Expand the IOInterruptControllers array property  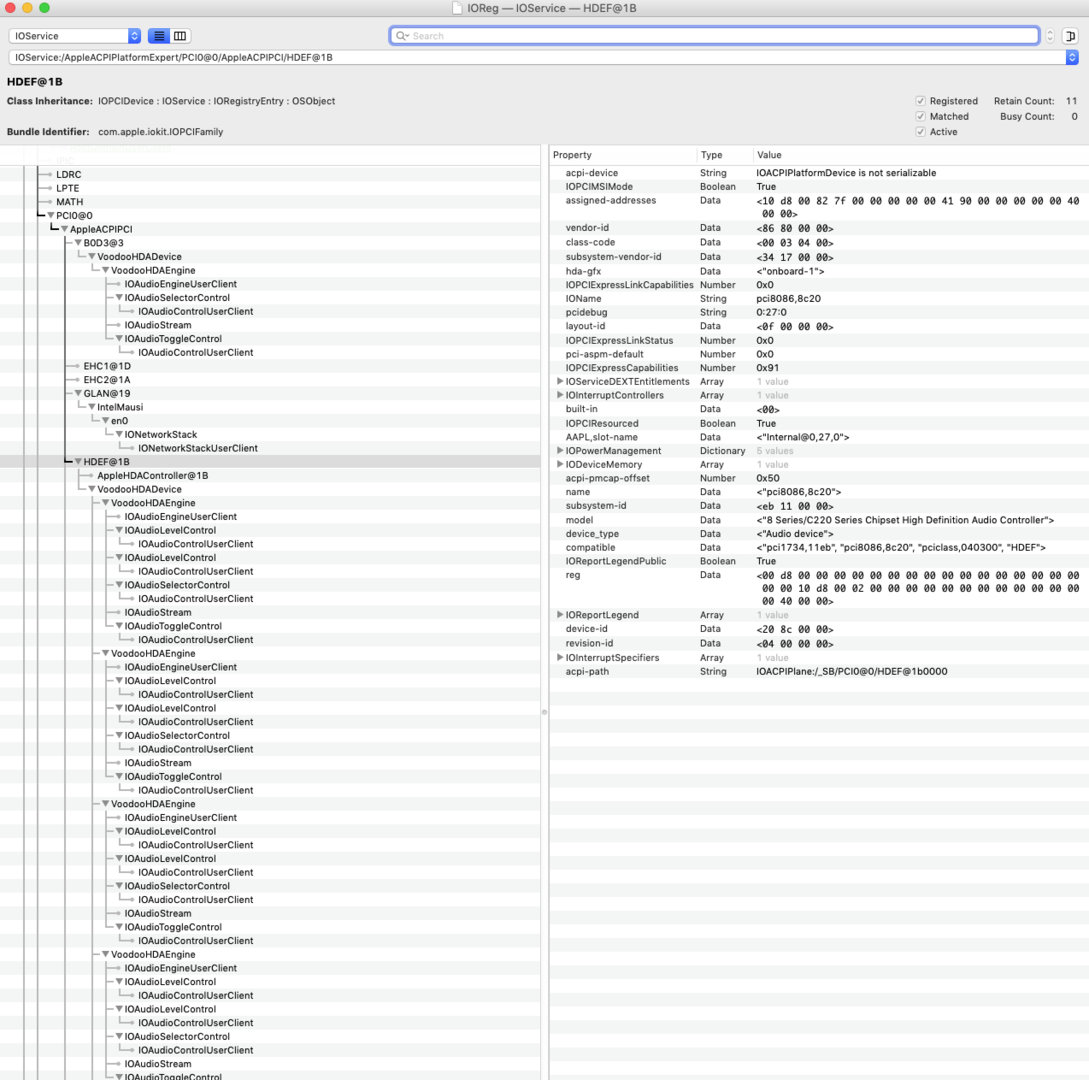tap(560, 396)
